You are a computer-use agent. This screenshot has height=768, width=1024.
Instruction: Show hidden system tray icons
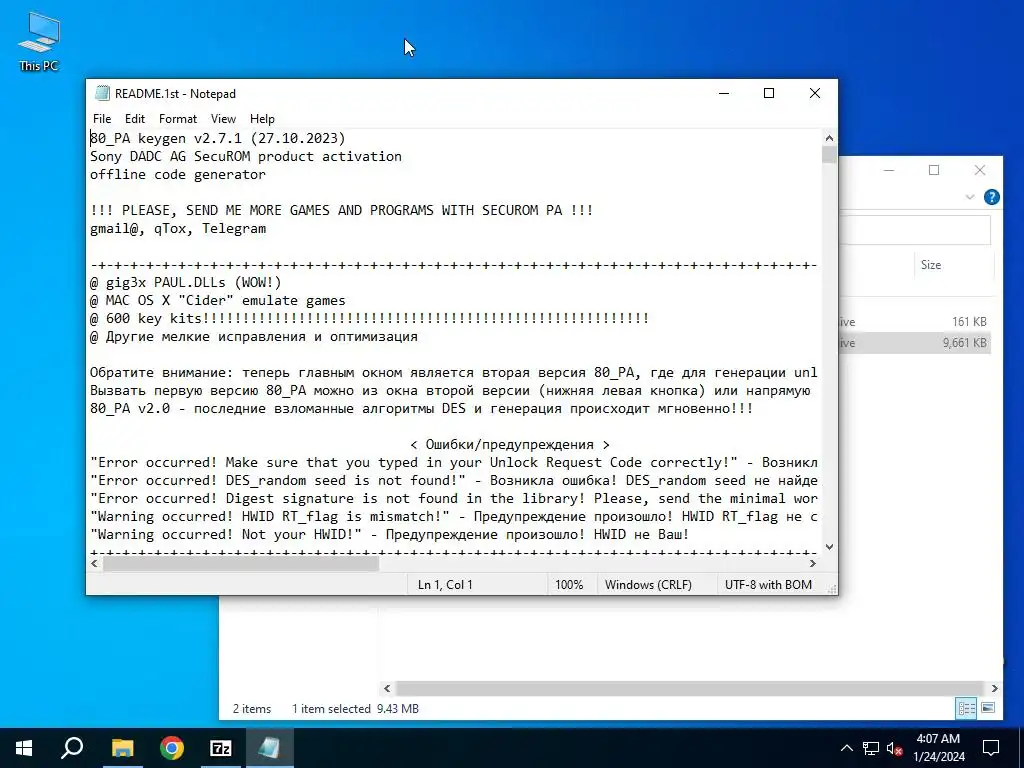tap(846, 748)
